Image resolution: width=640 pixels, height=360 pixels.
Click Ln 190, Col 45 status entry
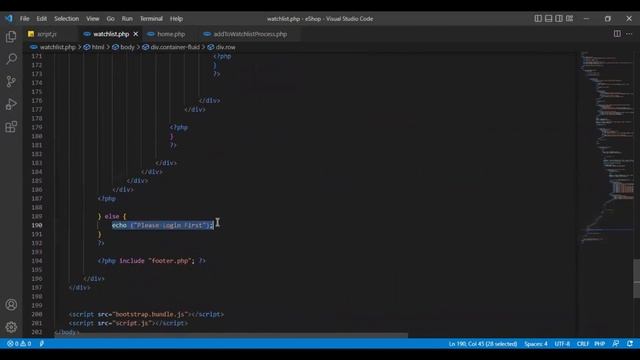(483, 344)
